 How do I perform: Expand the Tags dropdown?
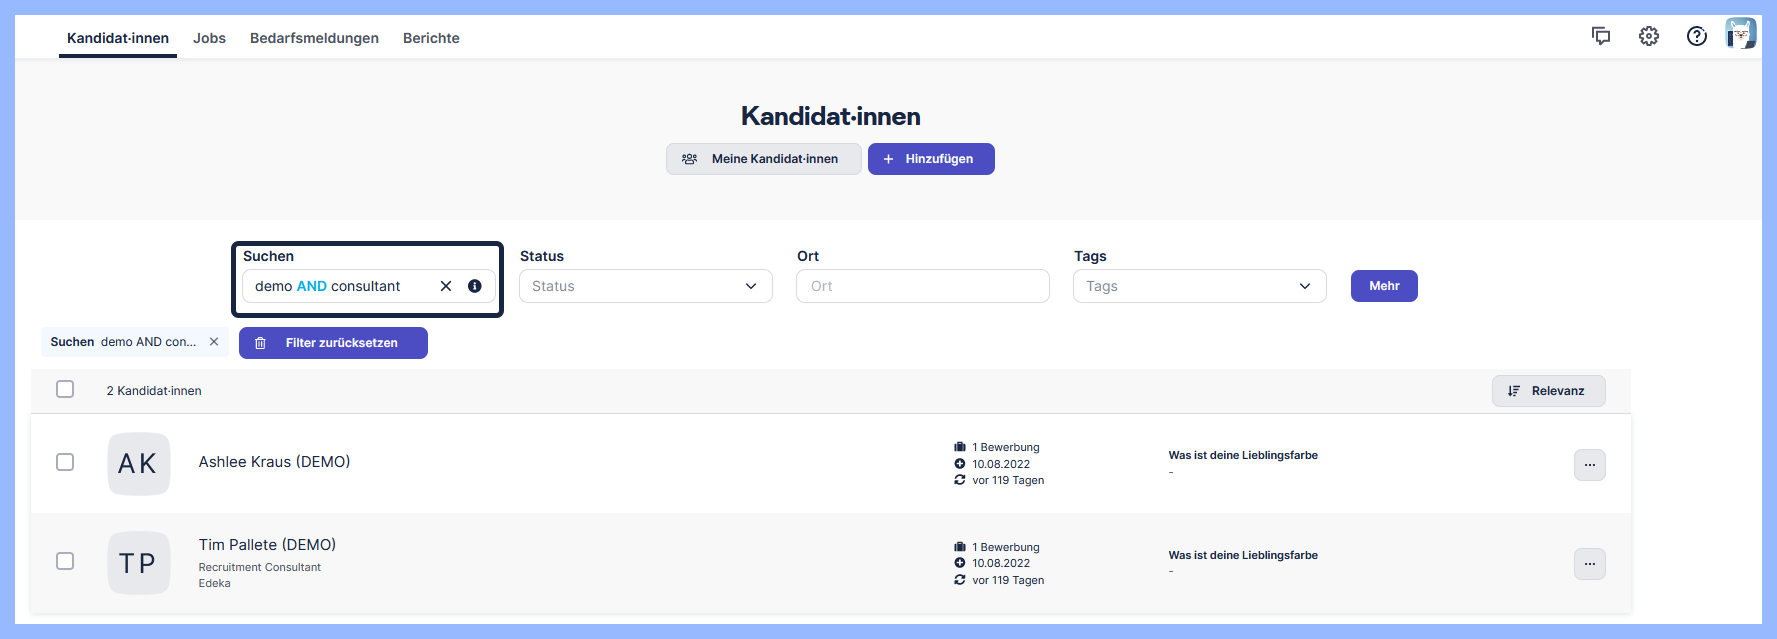(x=1199, y=286)
